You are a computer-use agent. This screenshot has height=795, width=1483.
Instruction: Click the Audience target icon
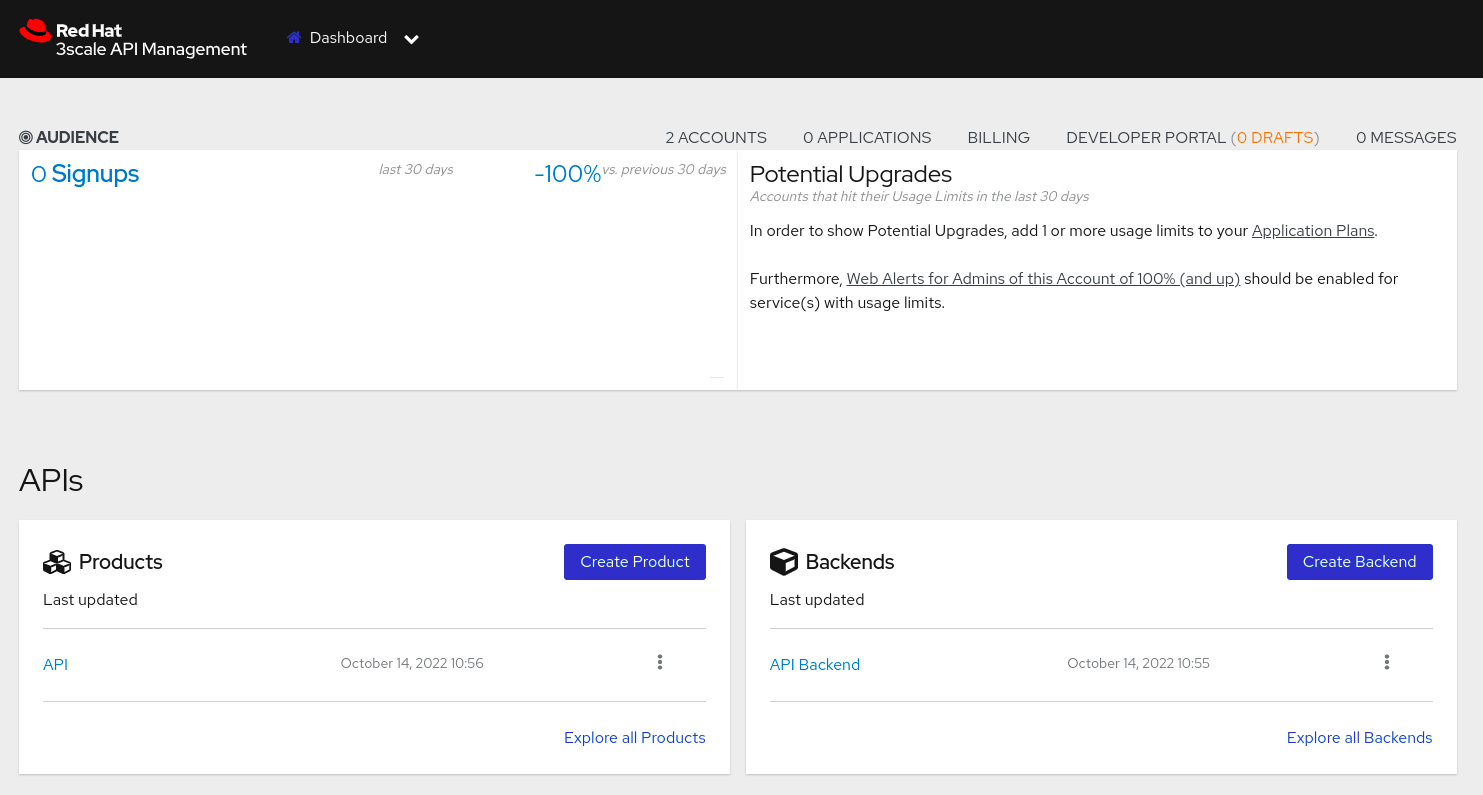pos(26,138)
